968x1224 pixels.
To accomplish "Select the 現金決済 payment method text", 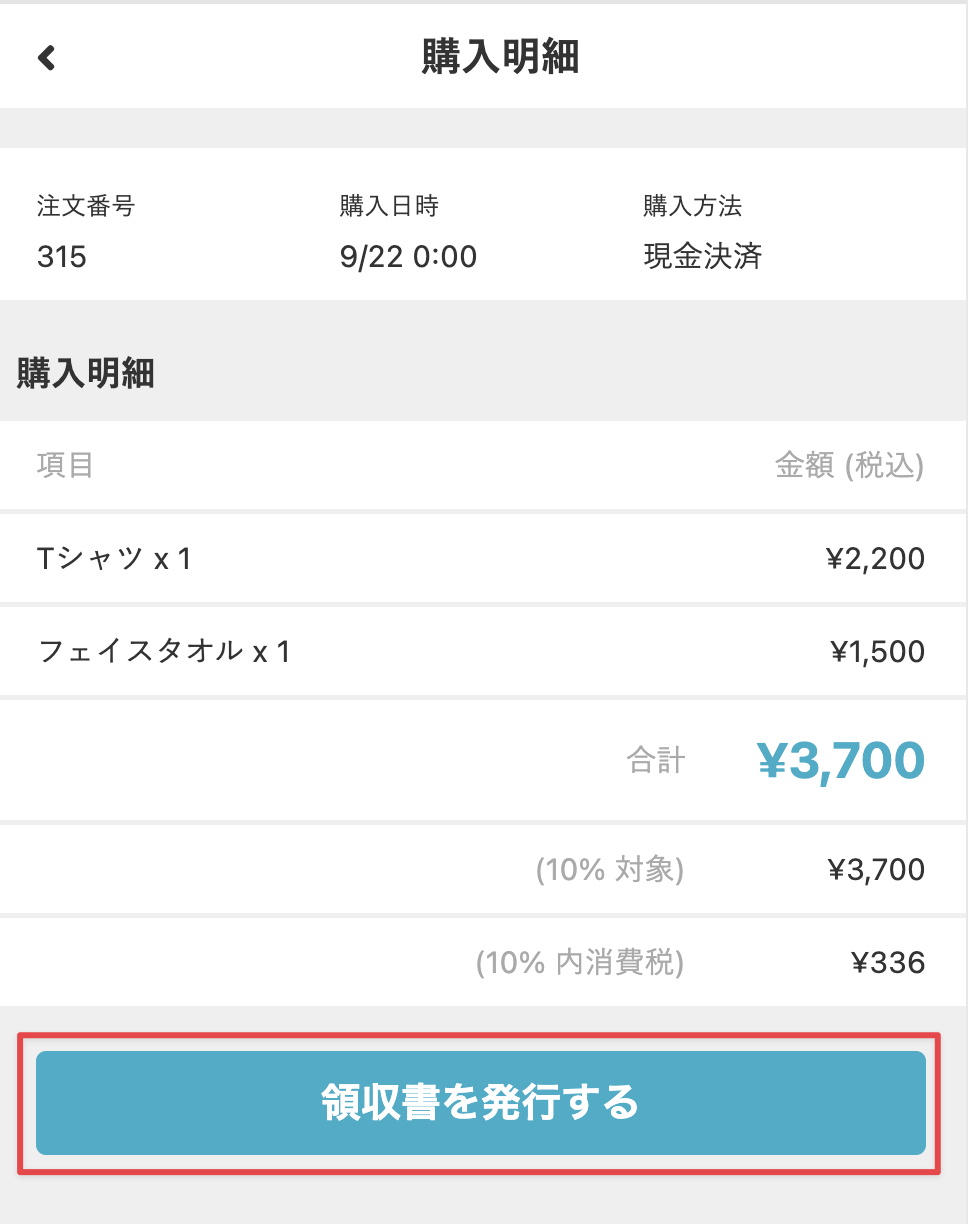I will tap(702, 257).
